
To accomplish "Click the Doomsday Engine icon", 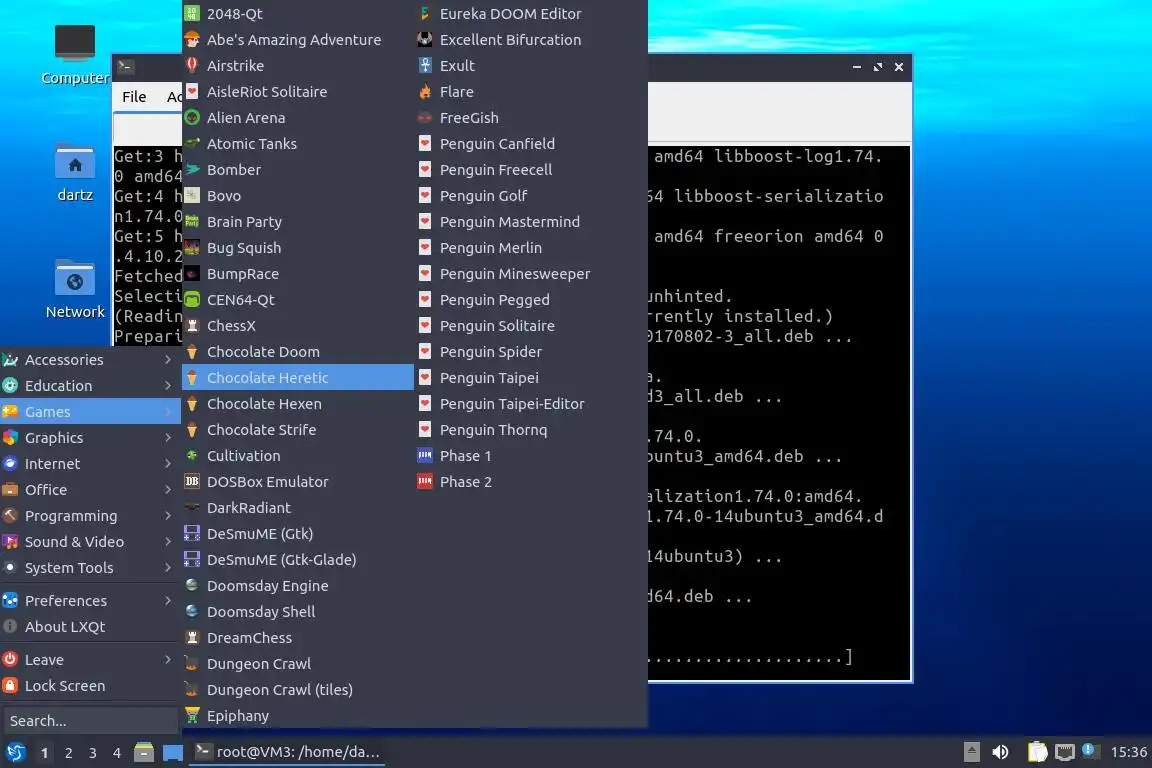I will 192,586.
